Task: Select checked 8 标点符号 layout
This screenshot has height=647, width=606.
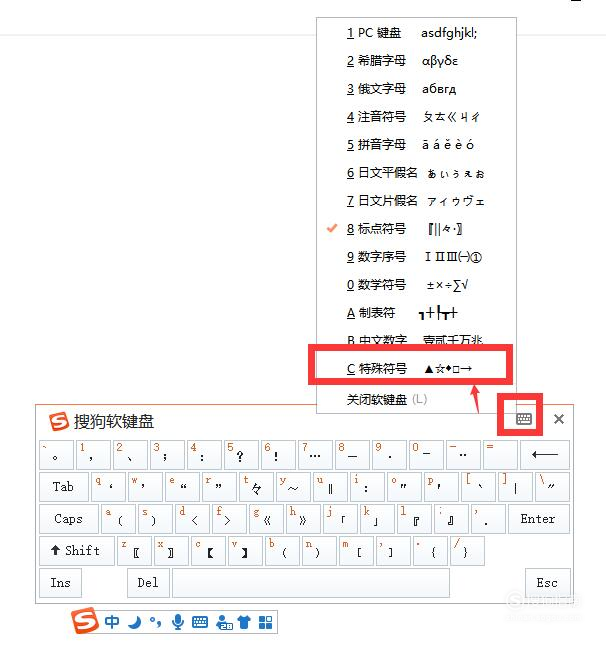Action: click(416, 229)
